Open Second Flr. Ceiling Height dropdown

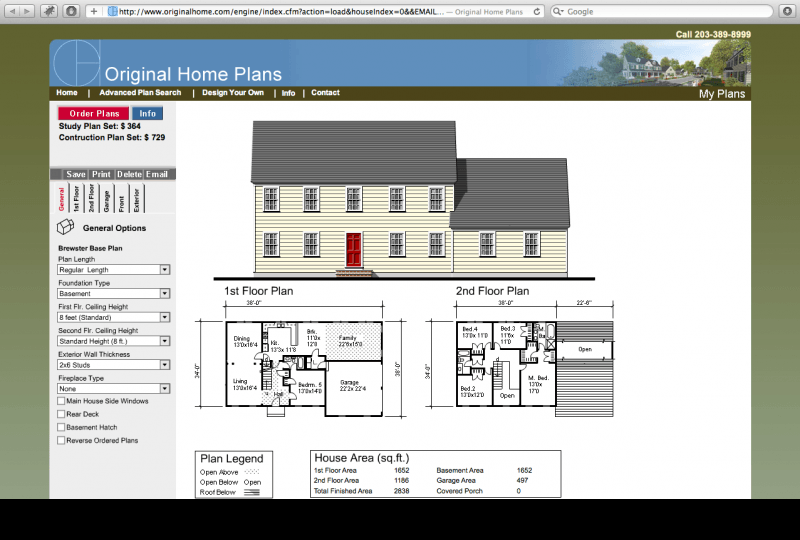[x=114, y=341]
